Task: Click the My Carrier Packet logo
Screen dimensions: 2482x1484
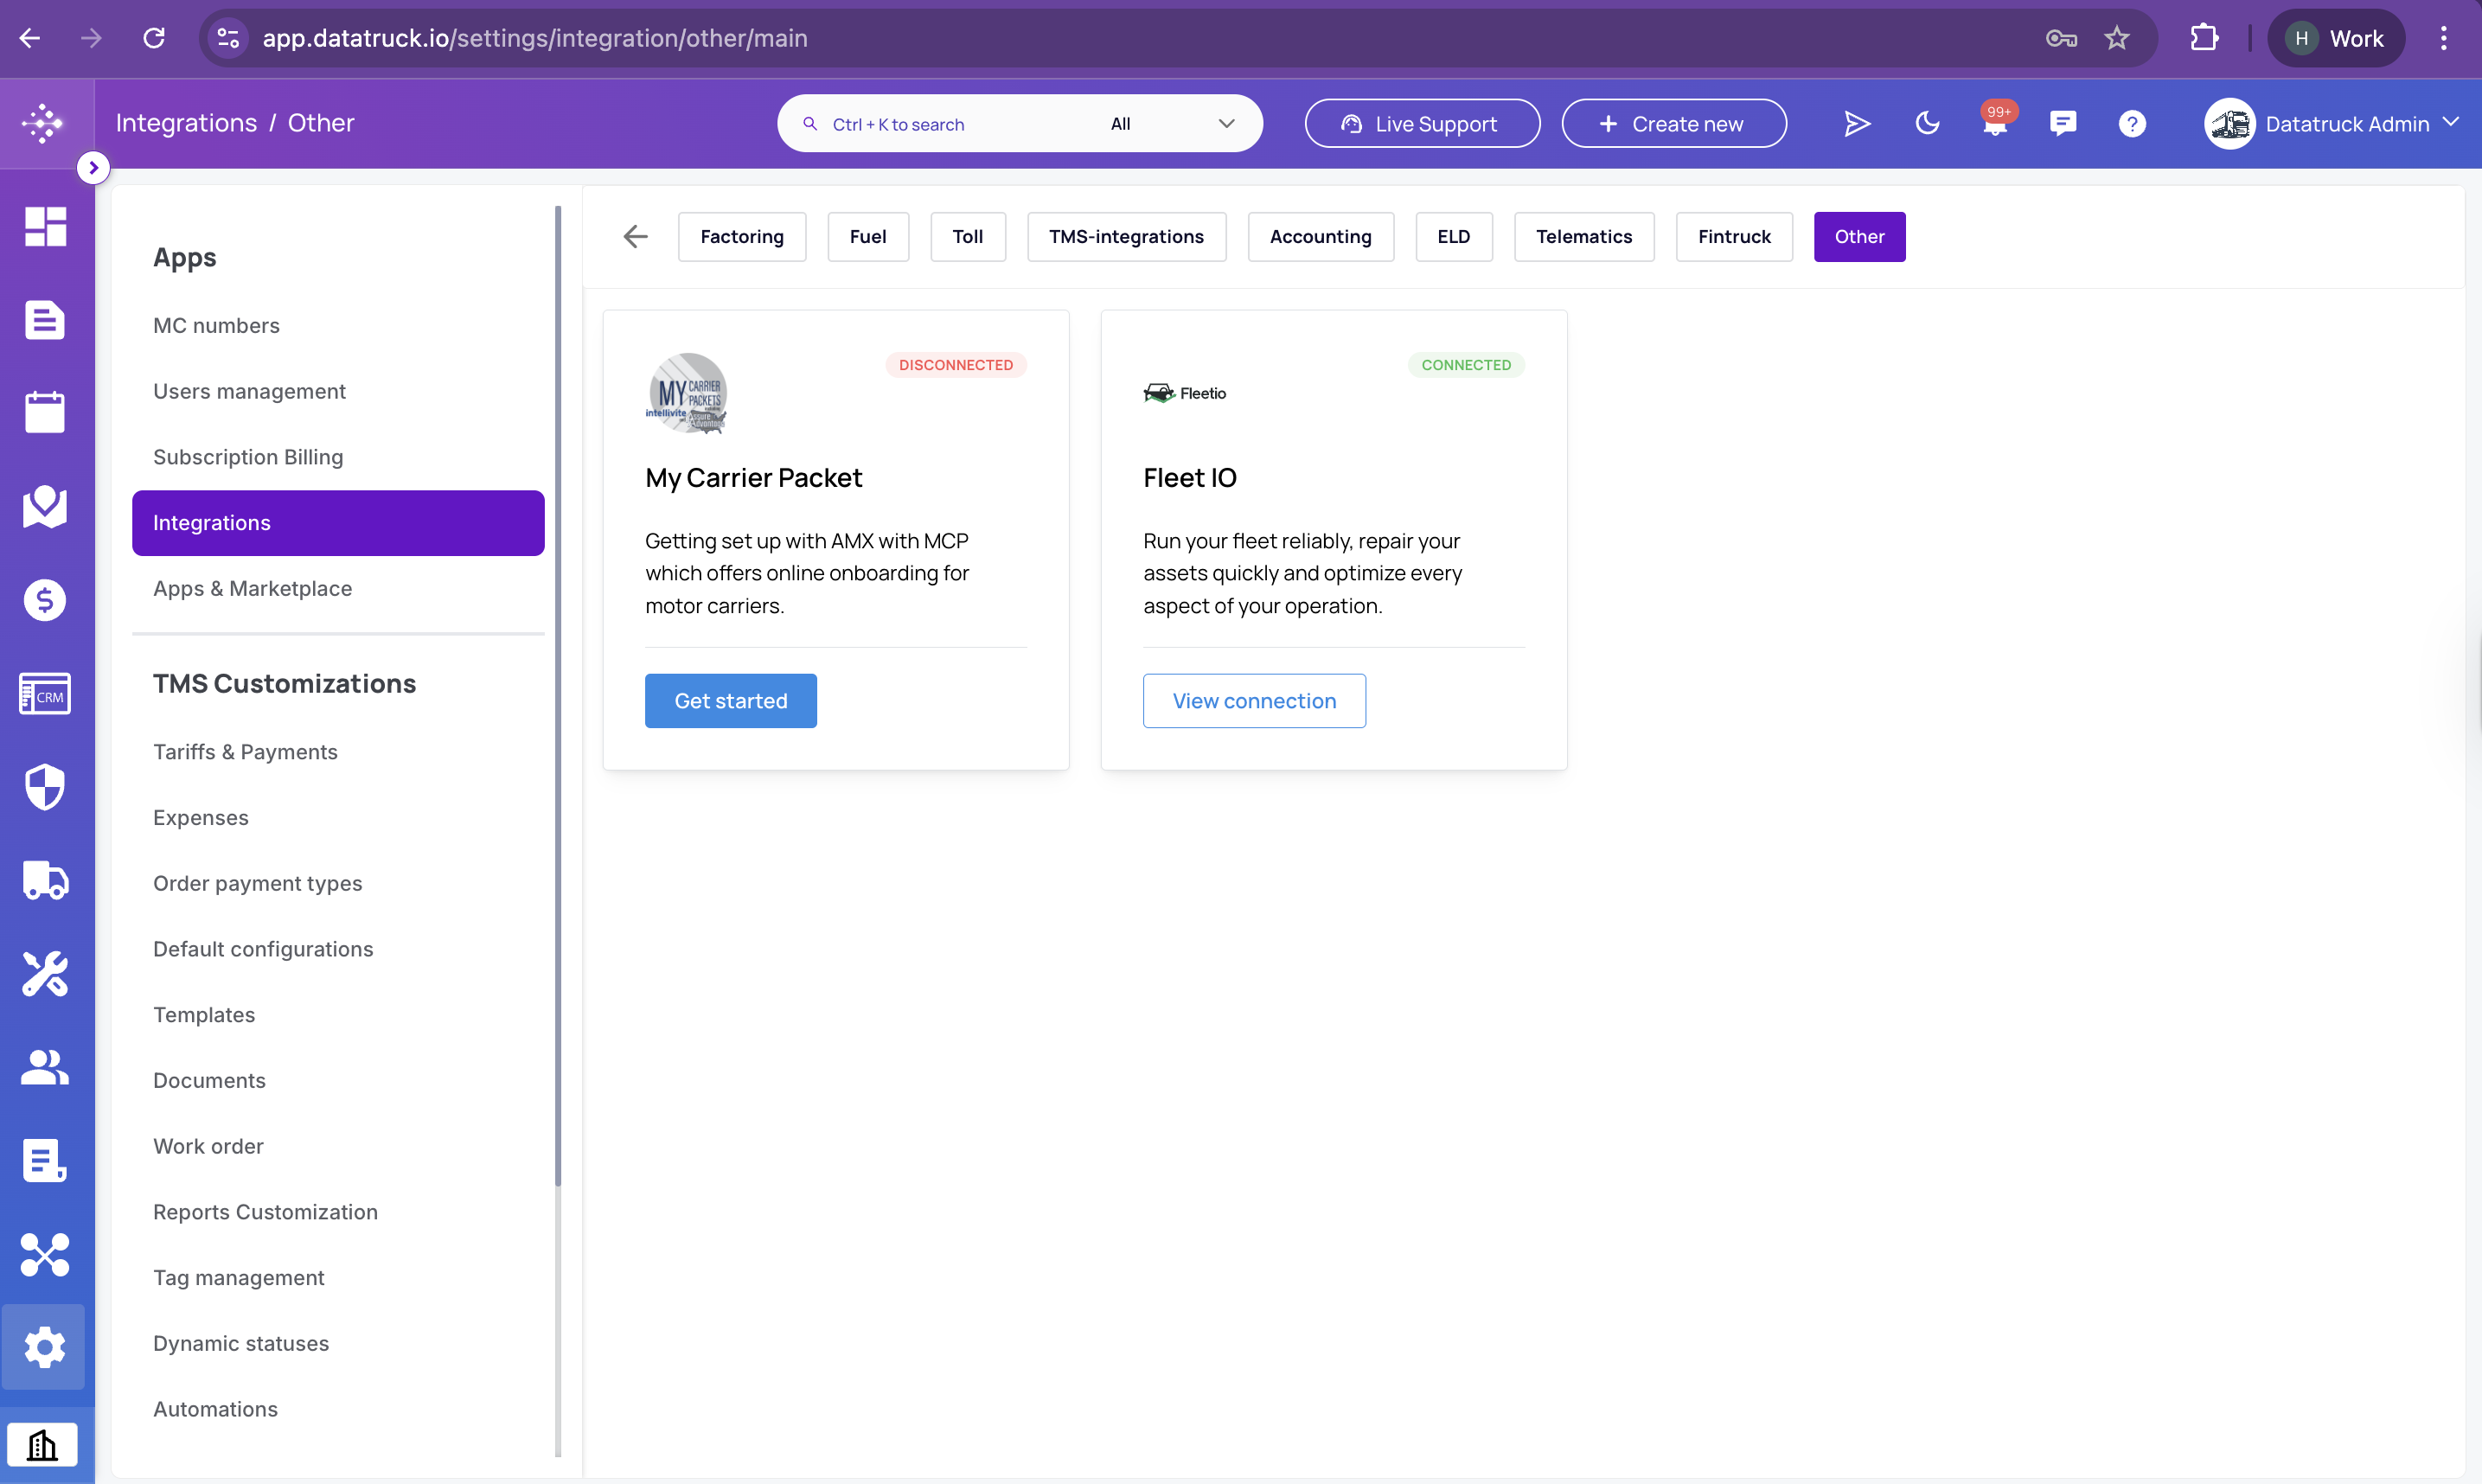Action: click(687, 393)
